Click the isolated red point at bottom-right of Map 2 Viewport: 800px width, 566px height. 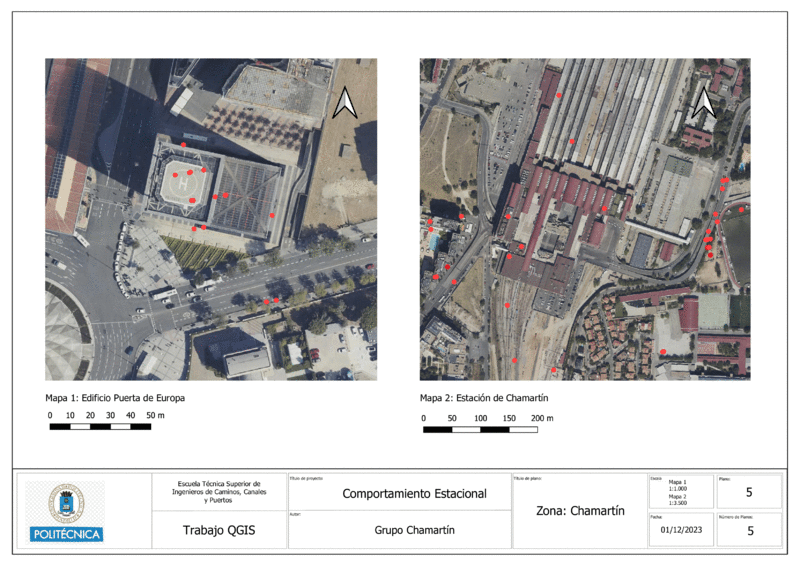[663, 351]
